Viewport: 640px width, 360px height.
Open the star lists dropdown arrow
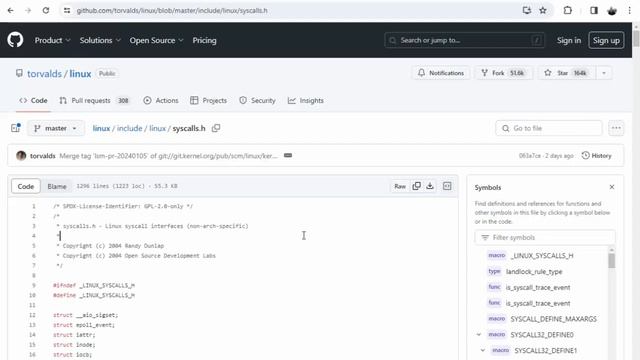point(604,73)
